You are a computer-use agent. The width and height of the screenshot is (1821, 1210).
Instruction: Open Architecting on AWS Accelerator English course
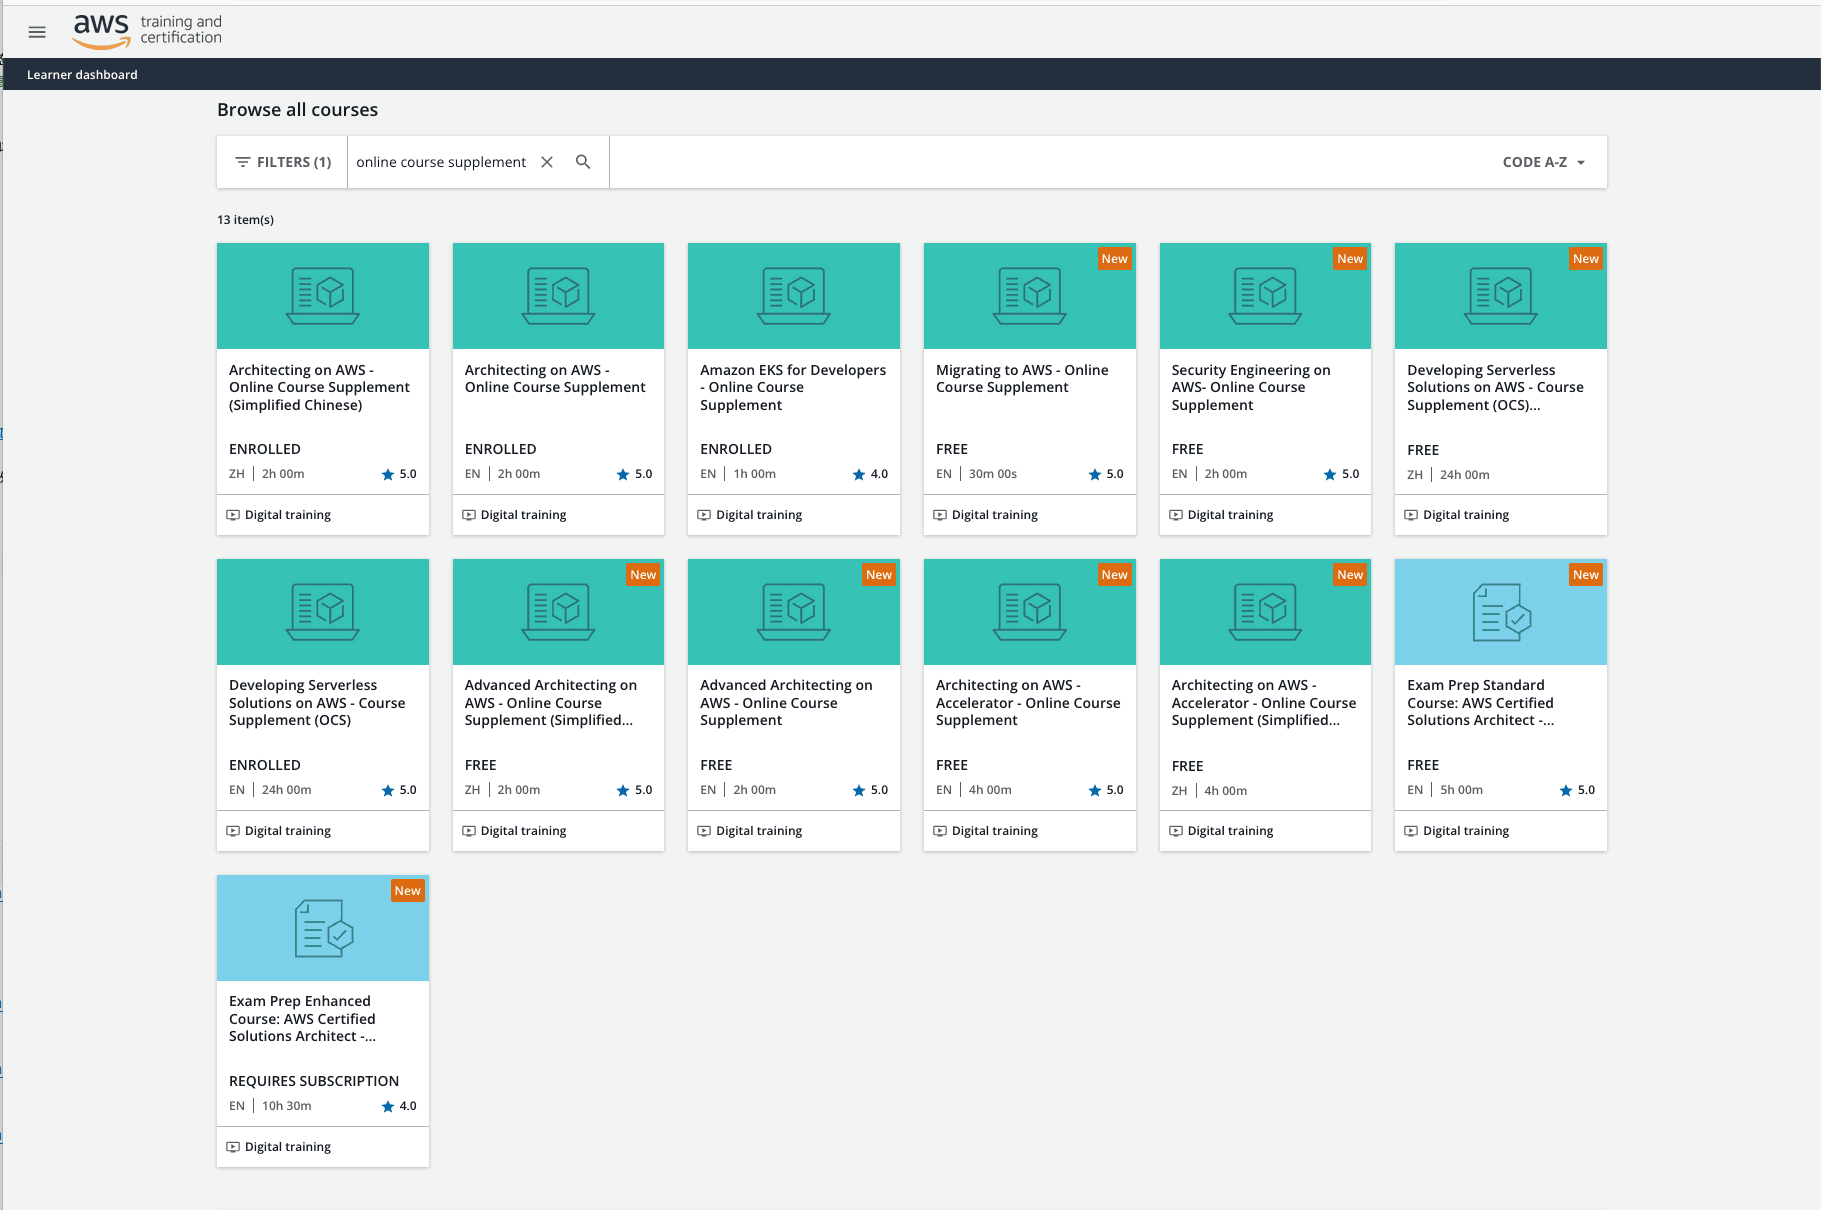point(1028,703)
